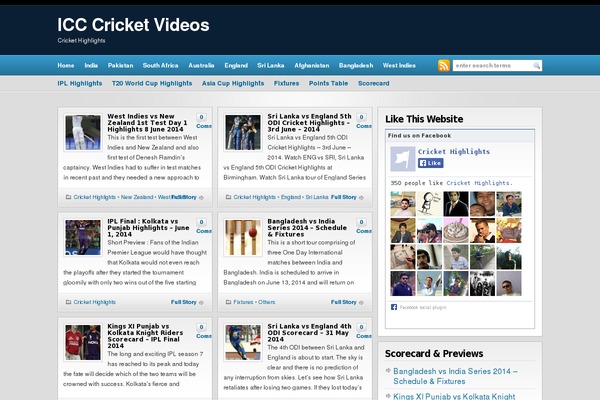Open the West Indies menu item

399,65
